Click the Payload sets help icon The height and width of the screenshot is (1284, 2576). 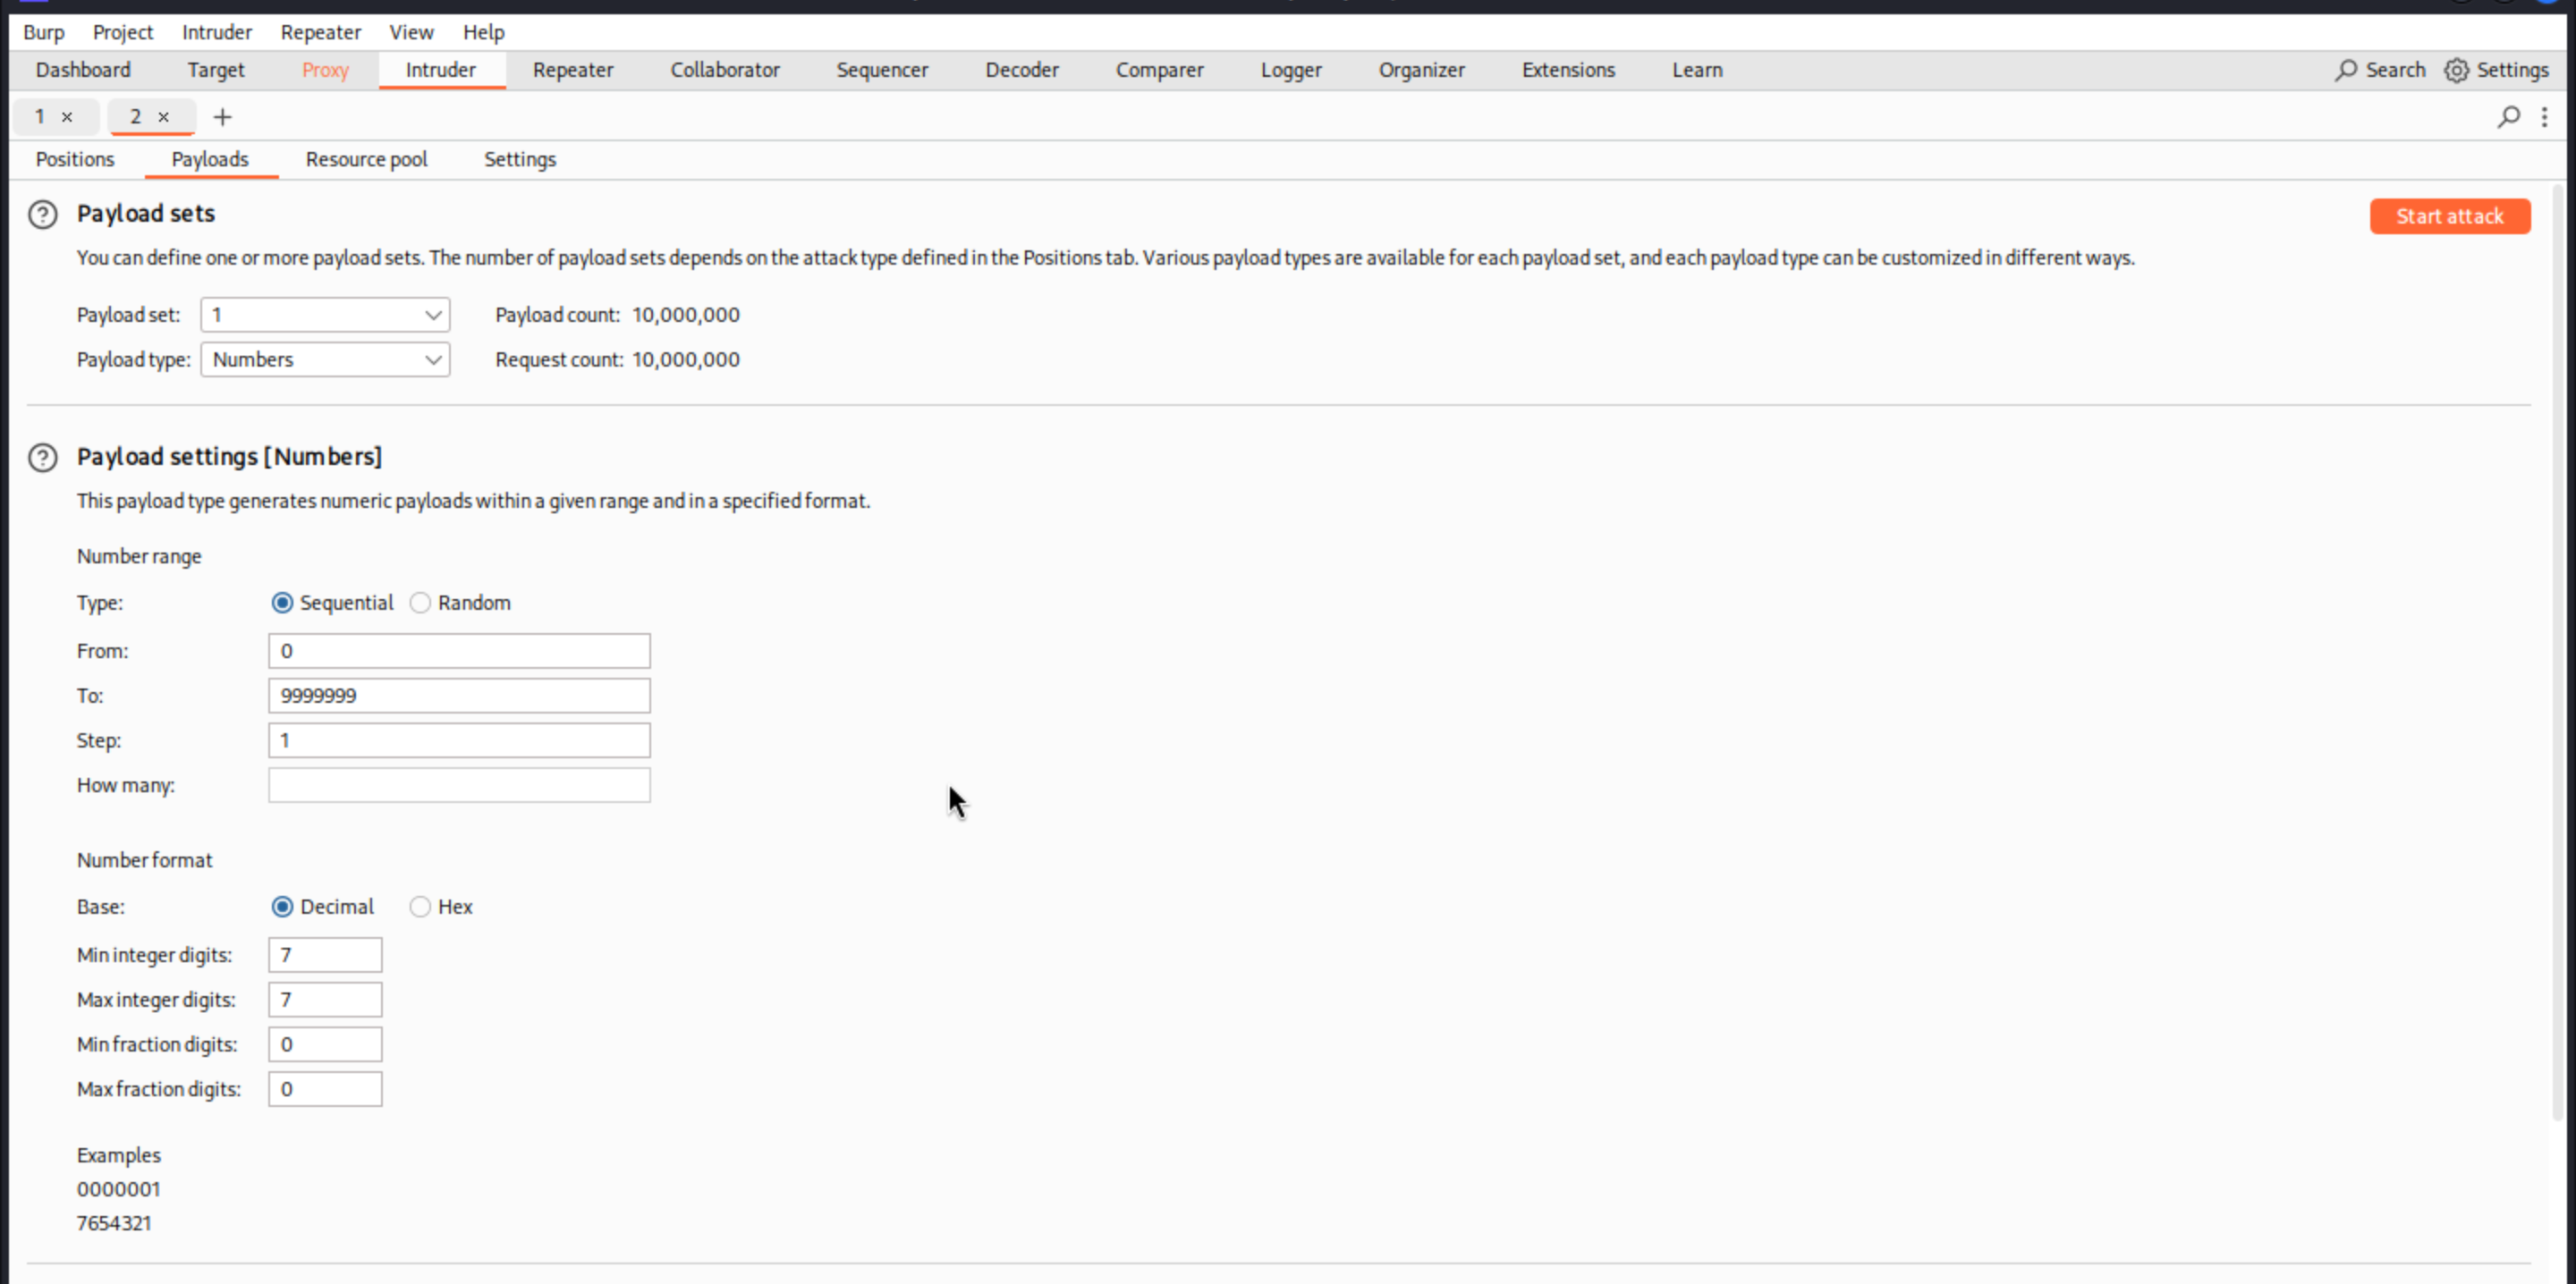pos(42,214)
